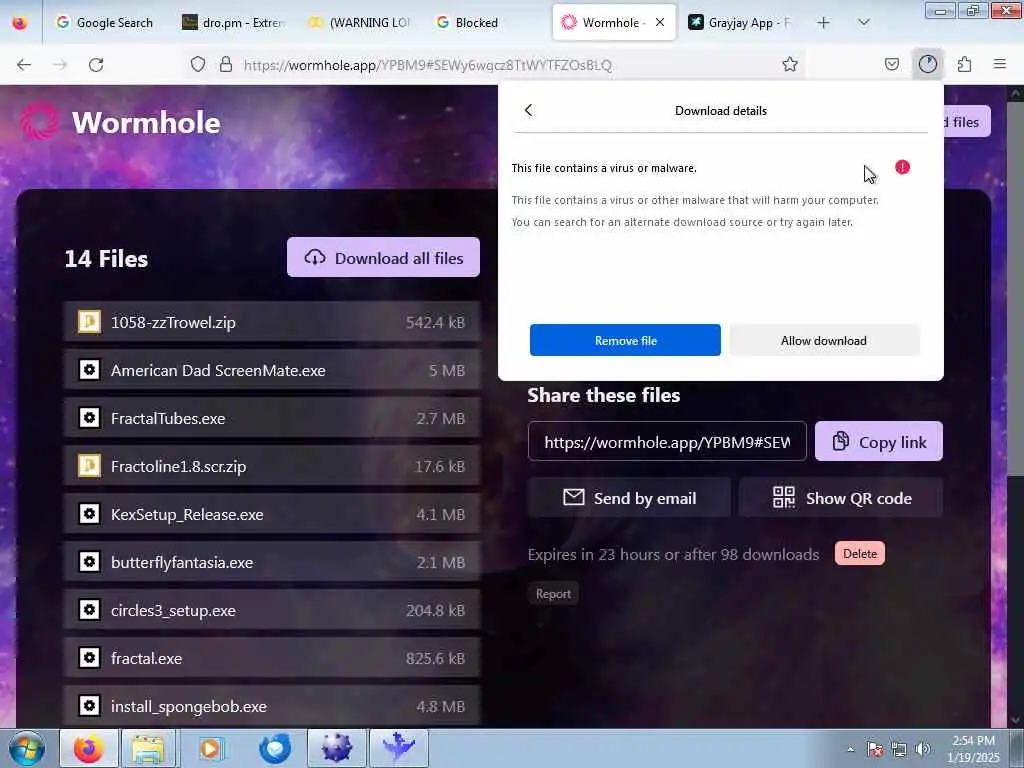Viewport: 1024px width, 768px height.
Task: Open the media player taskbar icon
Action: click(211, 748)
